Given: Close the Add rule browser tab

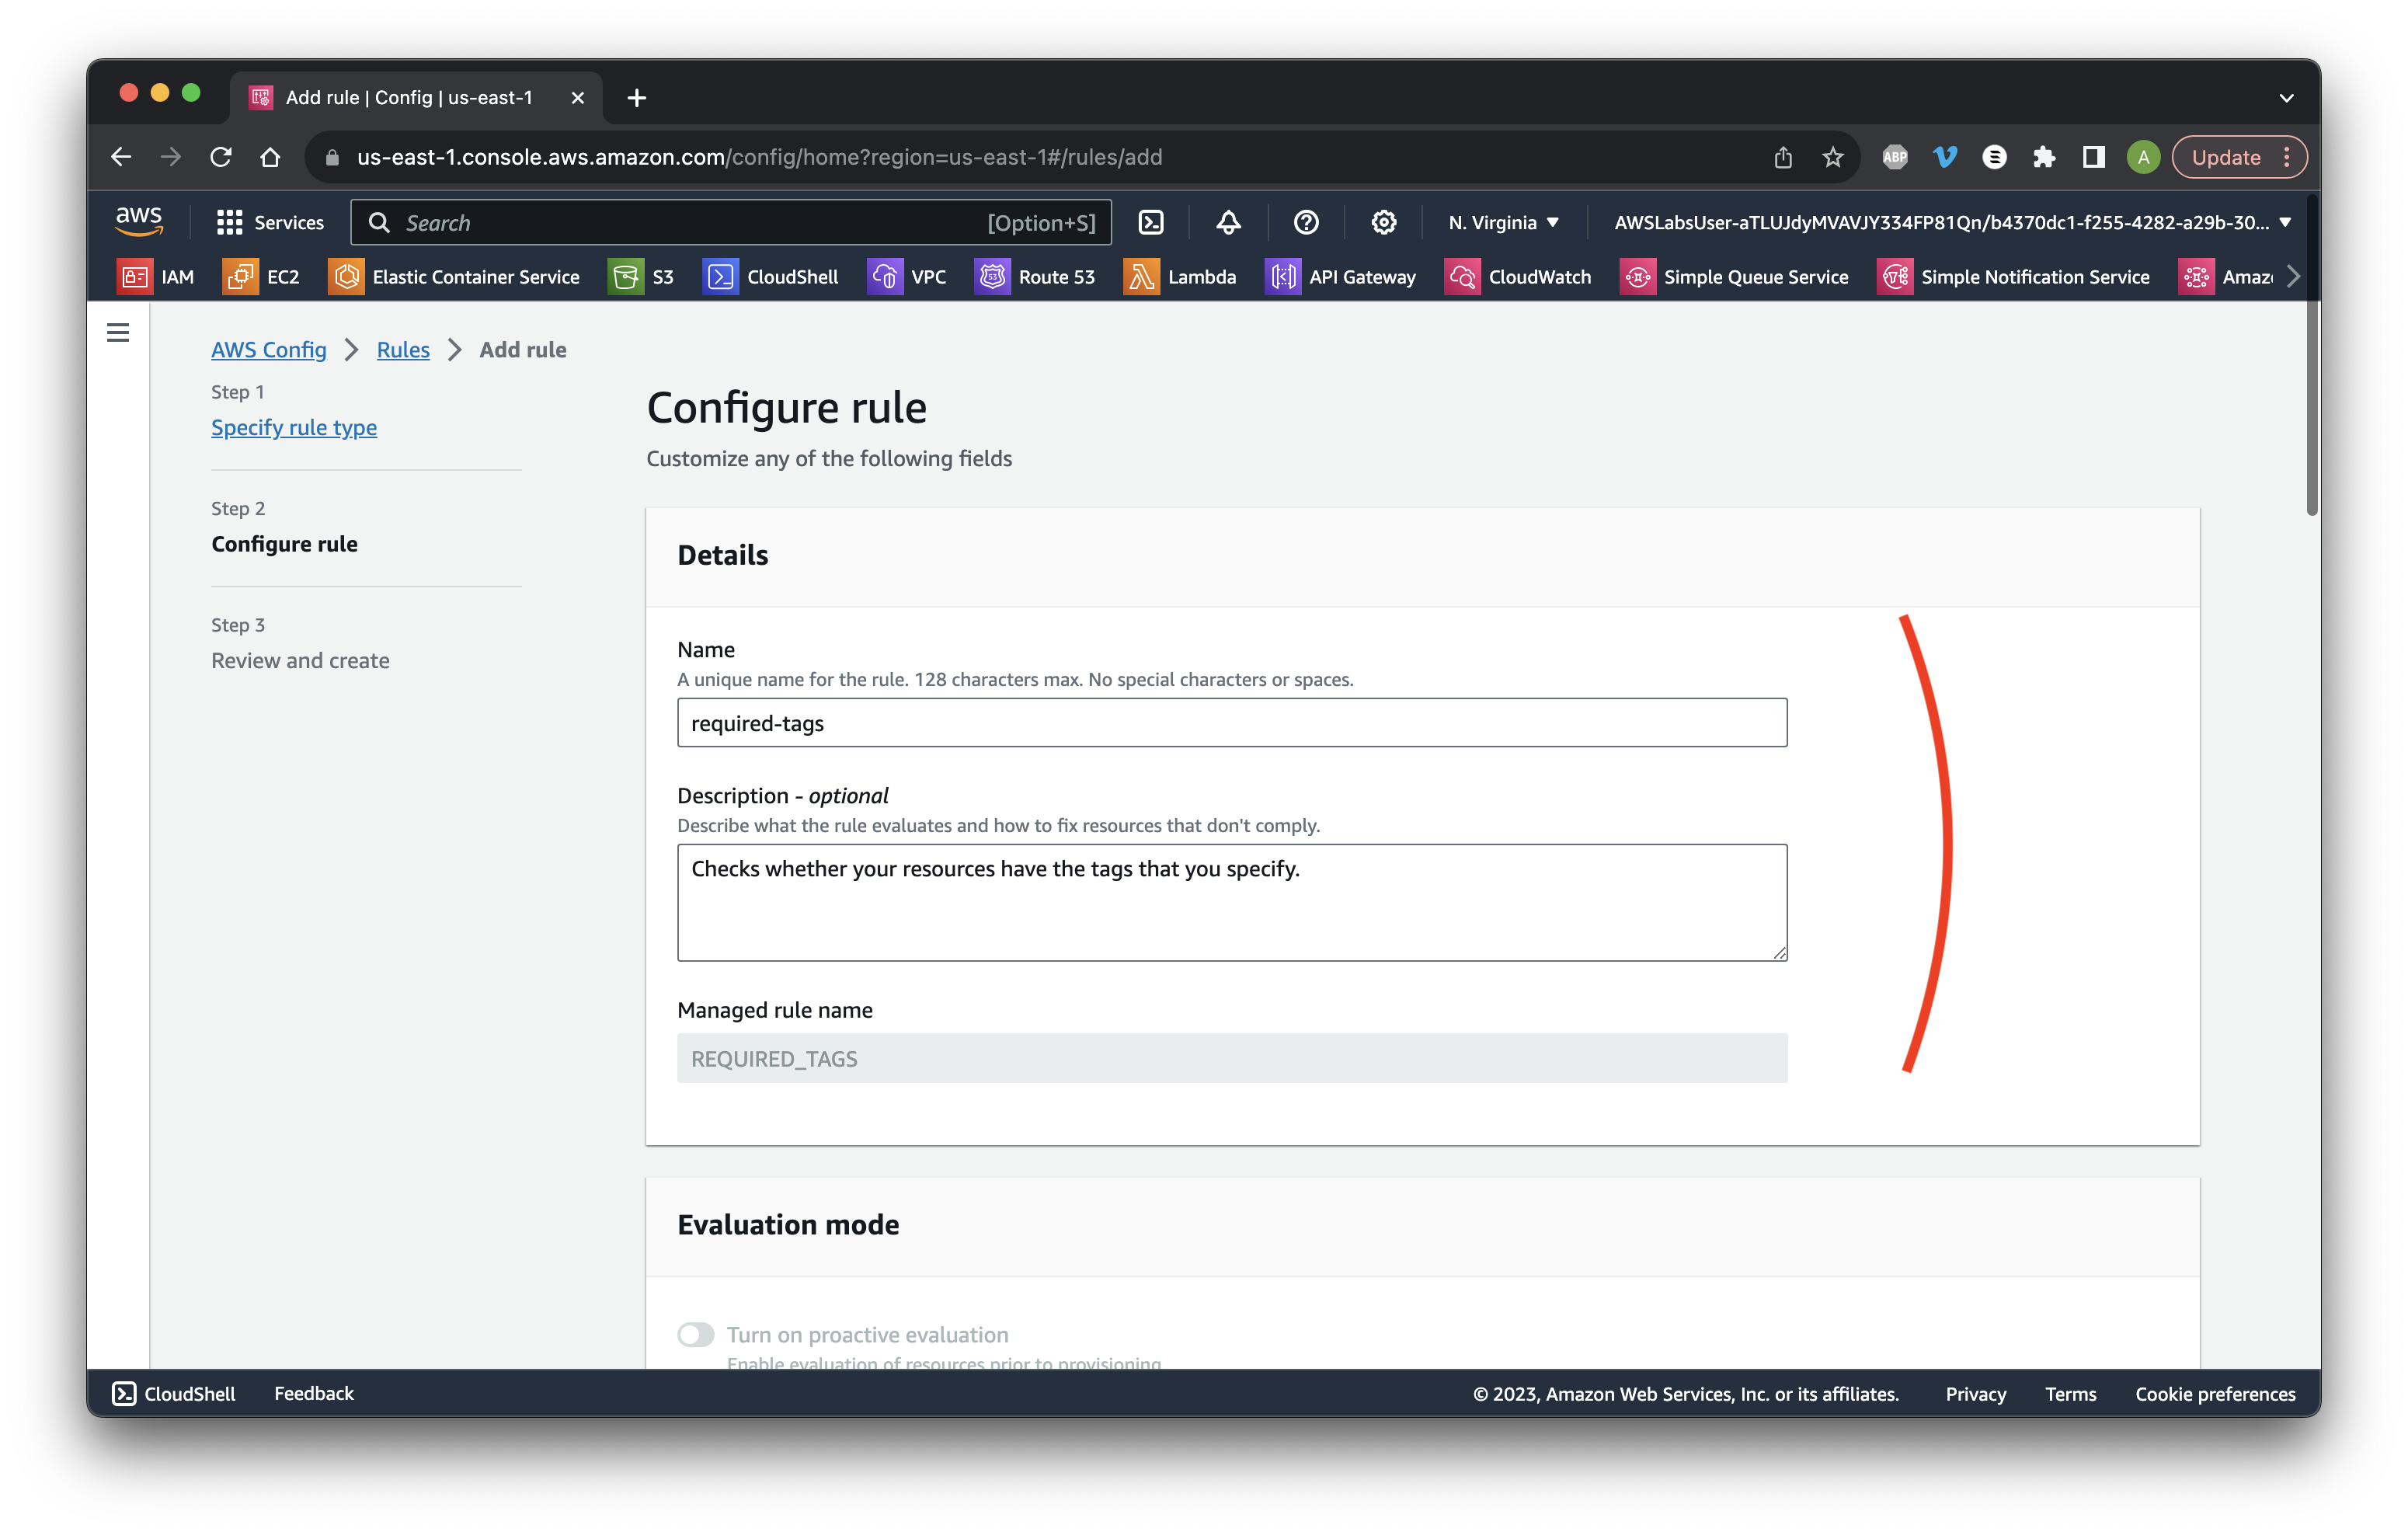Looking at the screenshot, I should pyautogui.click(x=577, y=98).
